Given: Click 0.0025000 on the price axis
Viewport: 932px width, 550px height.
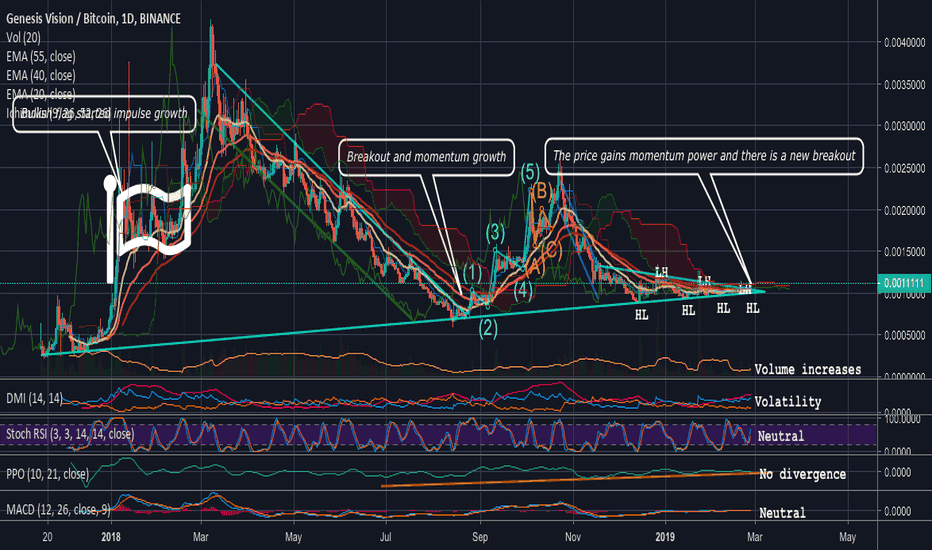Looking at the screenshot, I should pyautogui.click(x=905, y=168).
